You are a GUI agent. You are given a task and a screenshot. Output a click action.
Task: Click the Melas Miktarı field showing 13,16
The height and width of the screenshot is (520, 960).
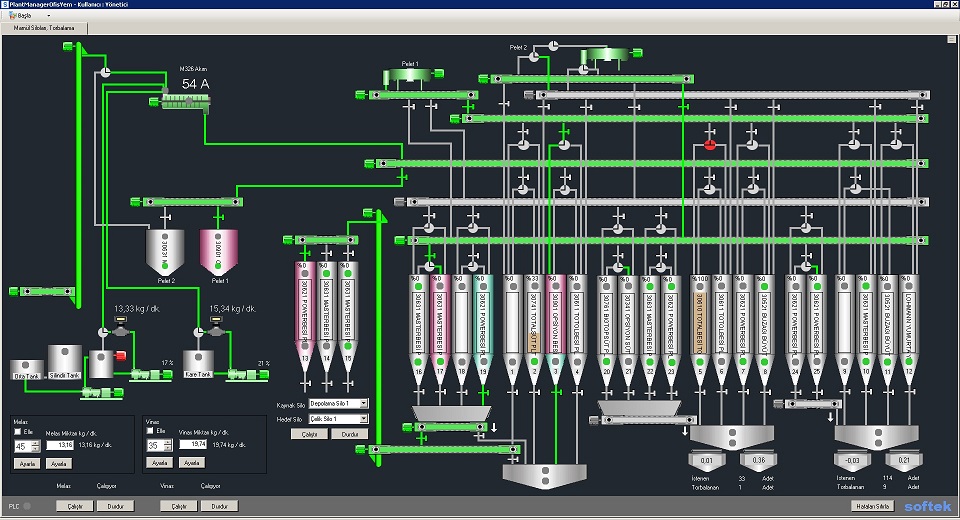[x=60, y=445]
